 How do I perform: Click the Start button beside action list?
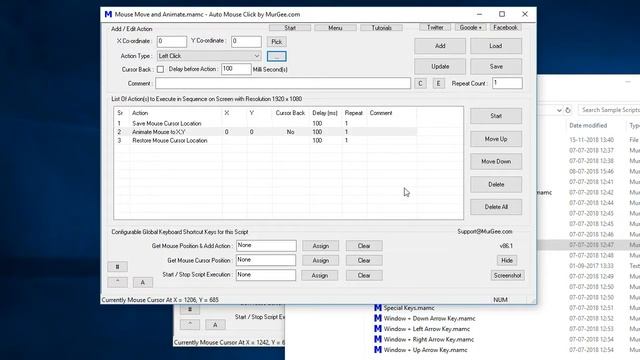pos(496,116)
